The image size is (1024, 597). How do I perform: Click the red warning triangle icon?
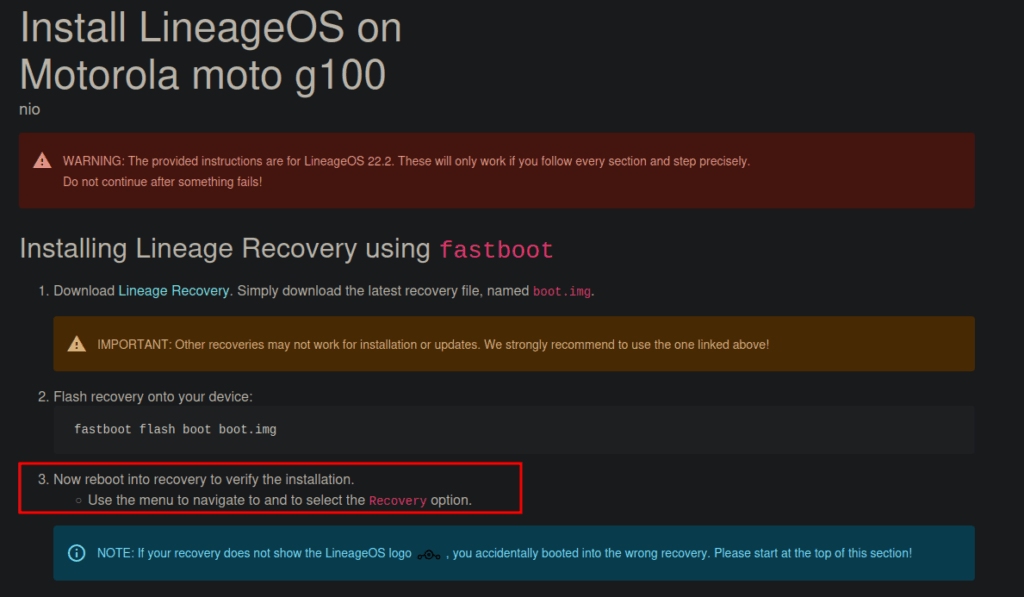click(x=42, y=161)
